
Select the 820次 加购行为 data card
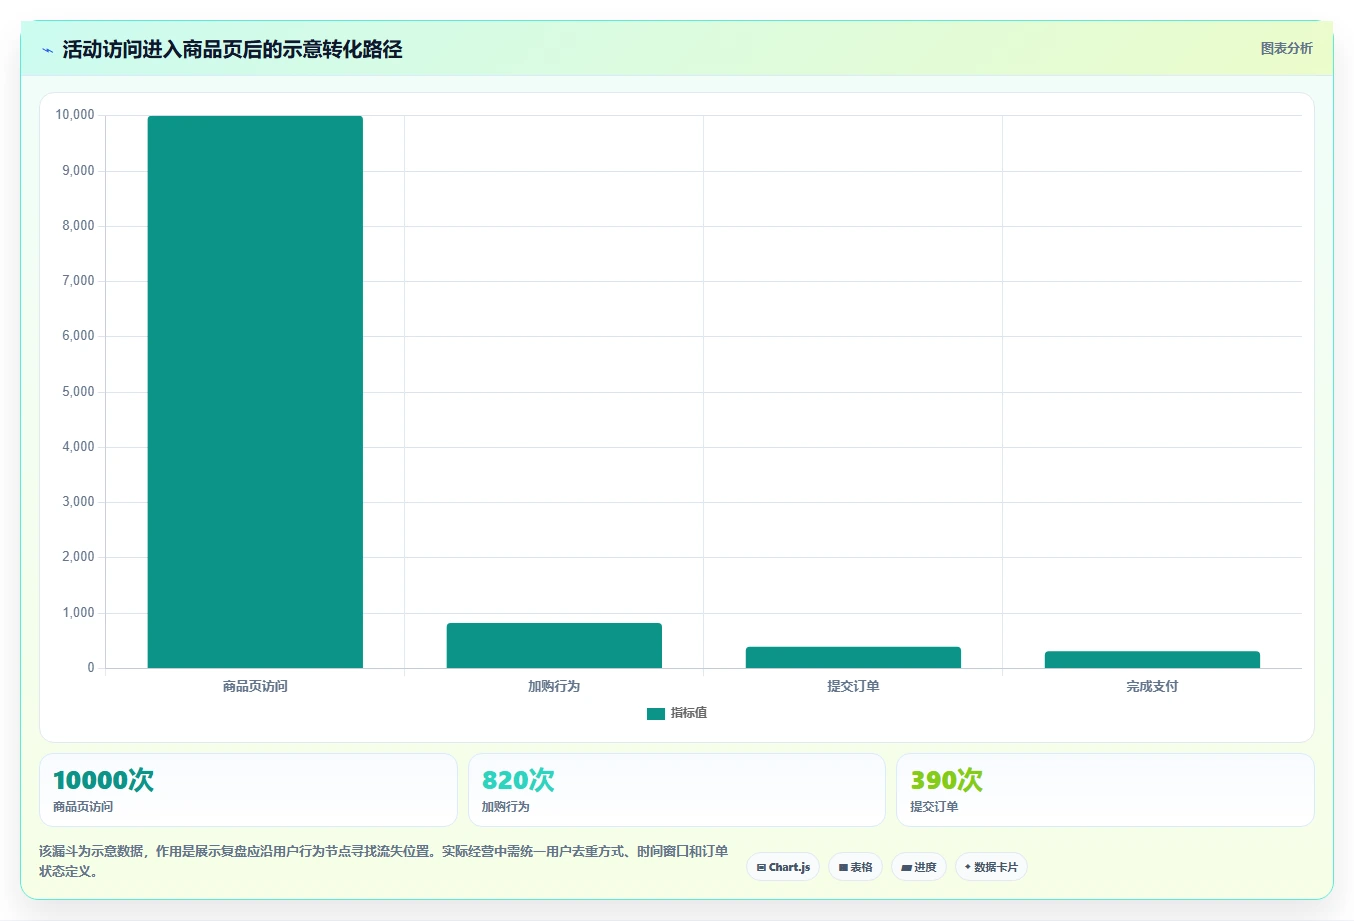pos(677,790)
